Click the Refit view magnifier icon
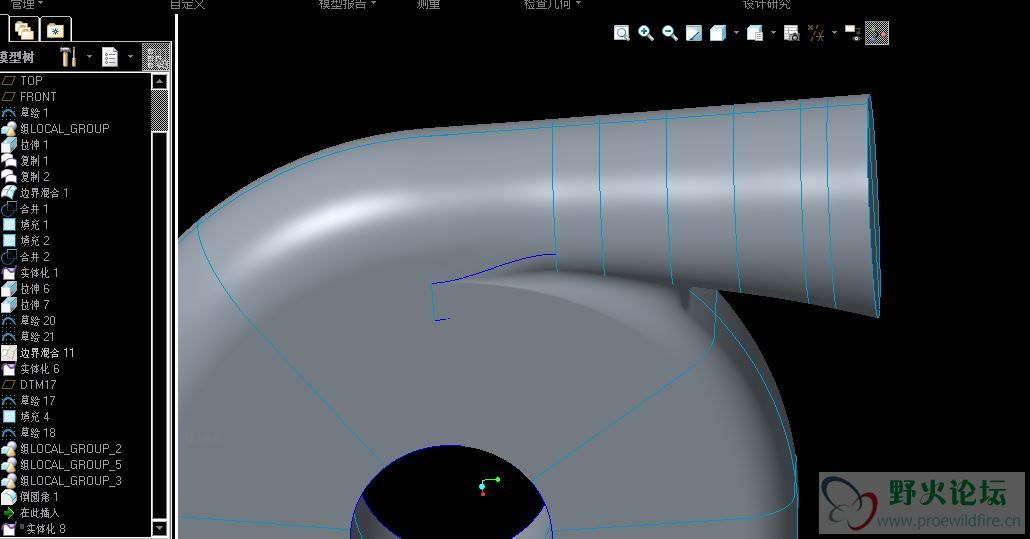This screenshot has width=1030, height=539. click(621, 33)
